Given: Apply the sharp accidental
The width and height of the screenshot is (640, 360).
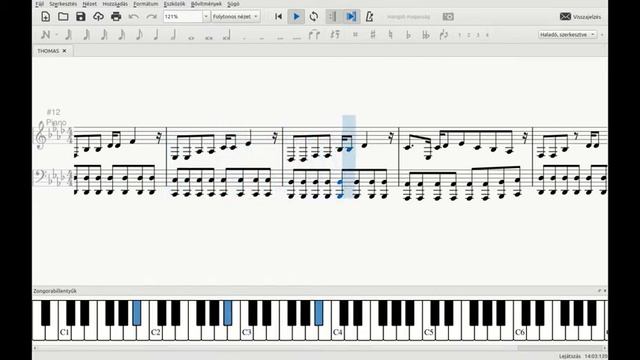Looking at the screenshot, I should click(373, 35).
